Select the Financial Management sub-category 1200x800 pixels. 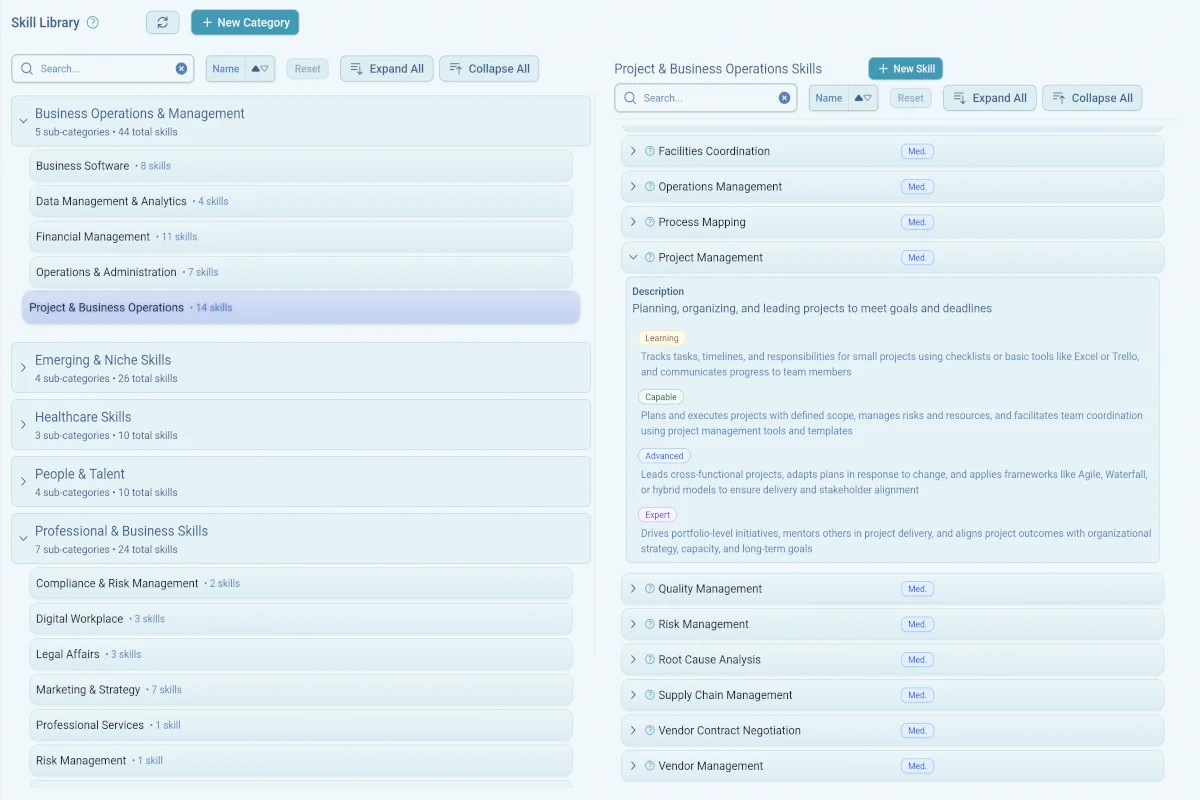pyautogui.click(x=301, y=237)
